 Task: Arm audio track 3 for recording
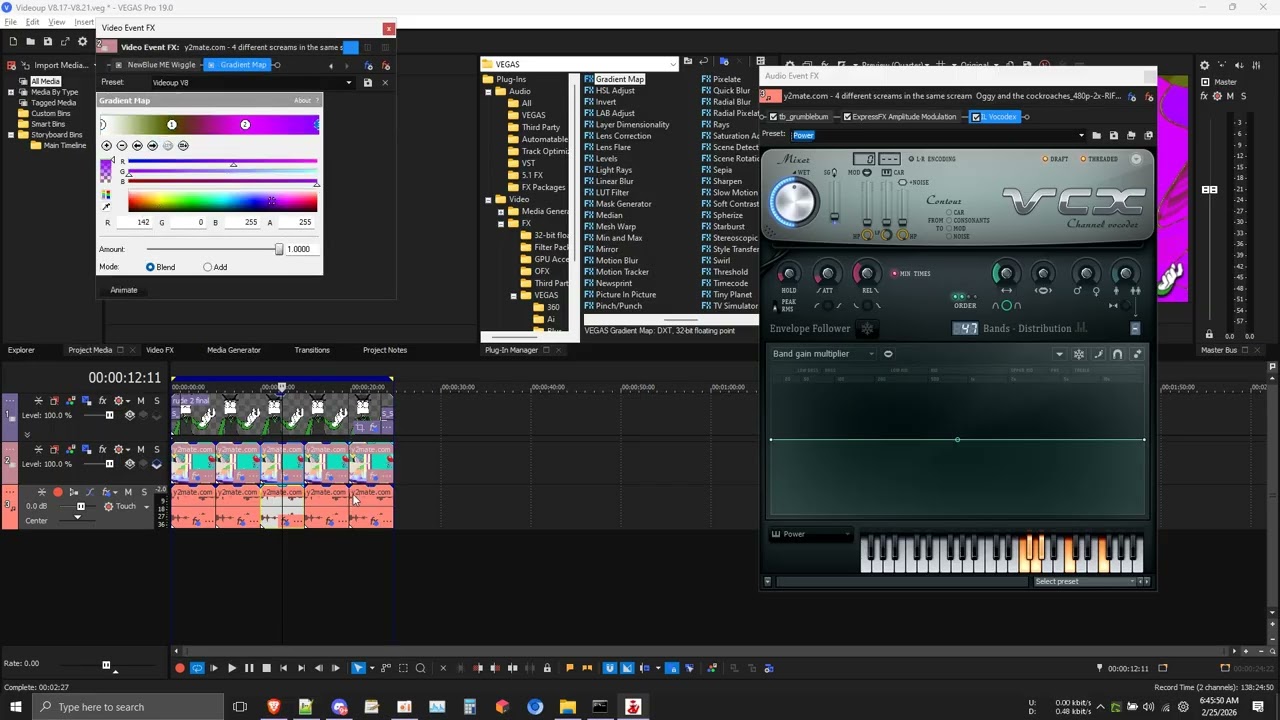coord(58,492)
